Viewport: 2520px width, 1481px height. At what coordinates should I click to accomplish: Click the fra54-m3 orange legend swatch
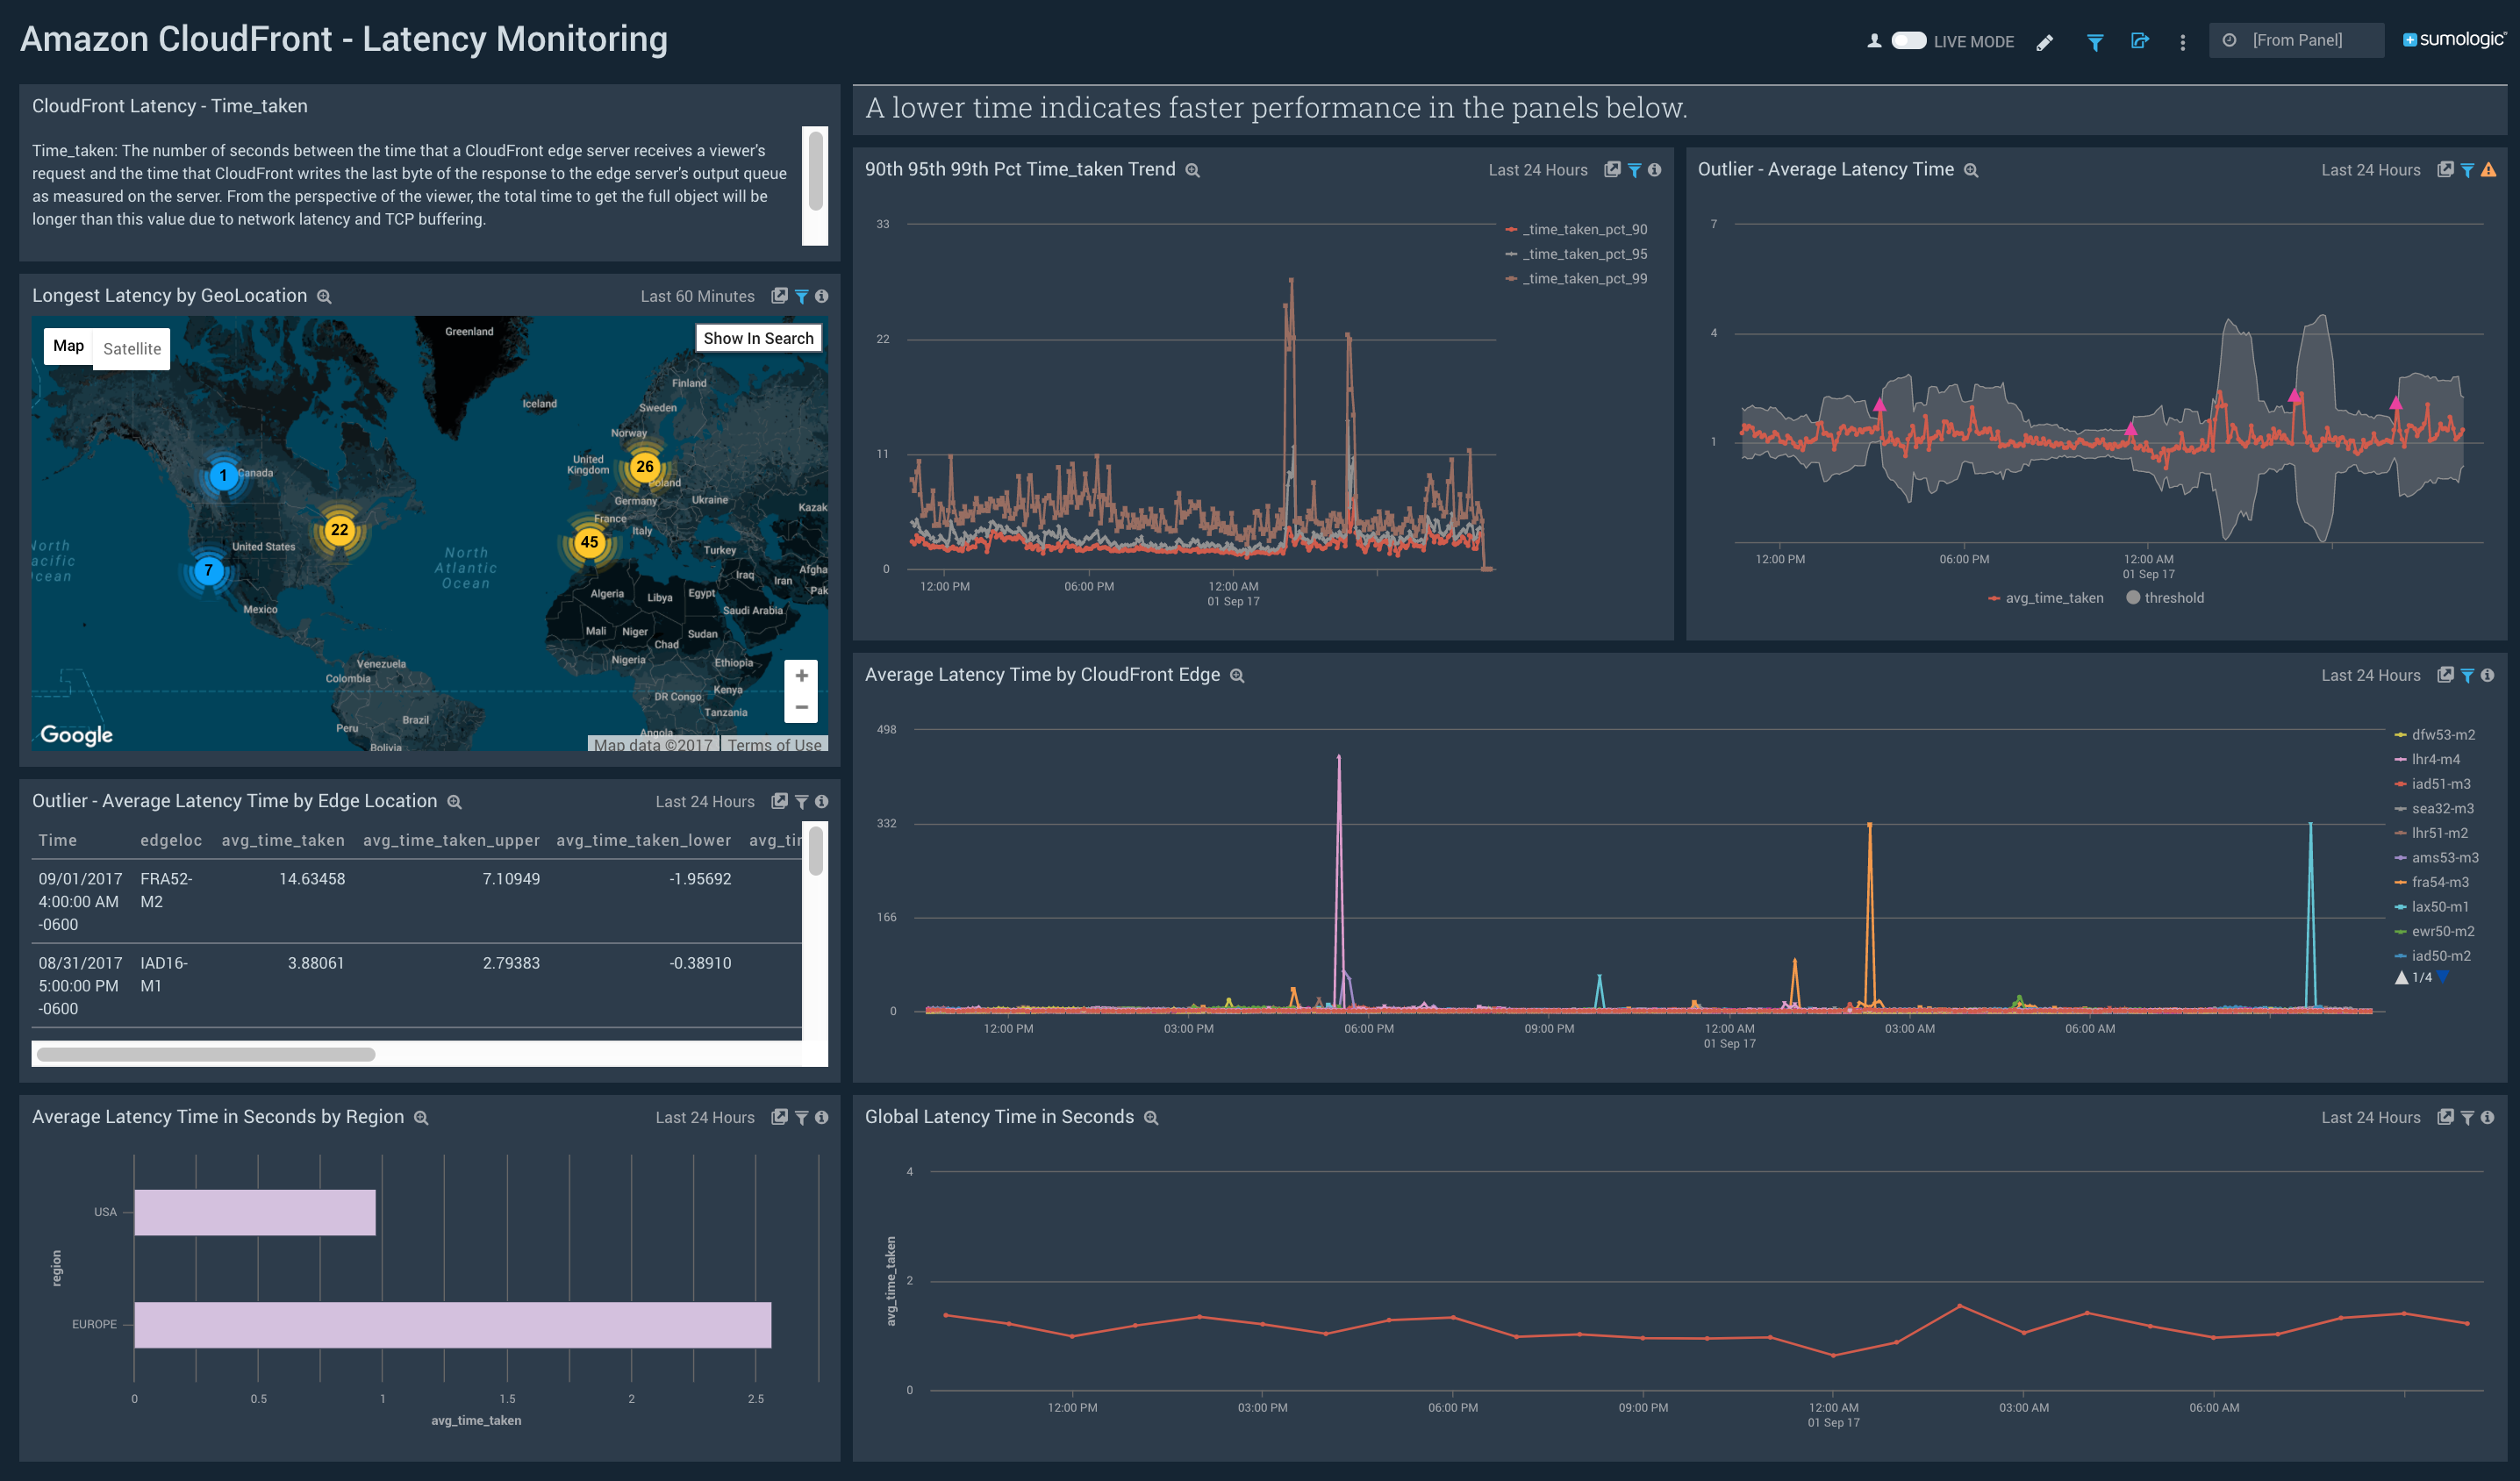tap(2400, 882)
